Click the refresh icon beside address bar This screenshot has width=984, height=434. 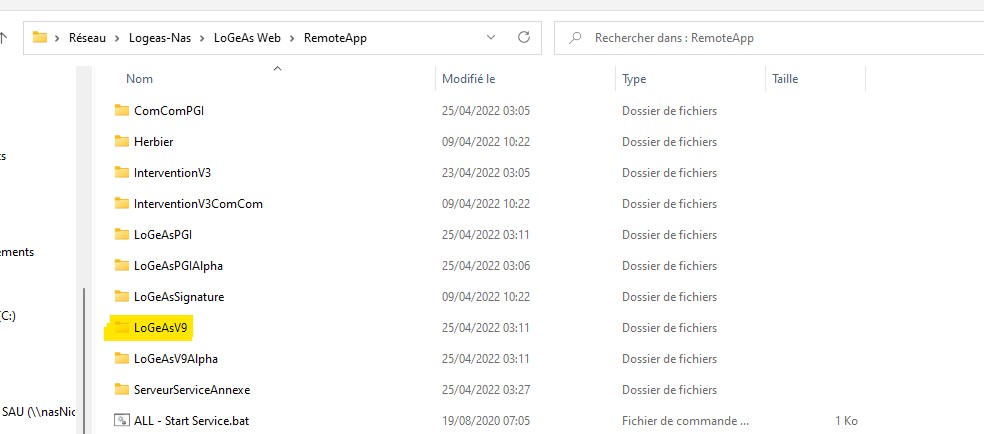tap(523, 38)
